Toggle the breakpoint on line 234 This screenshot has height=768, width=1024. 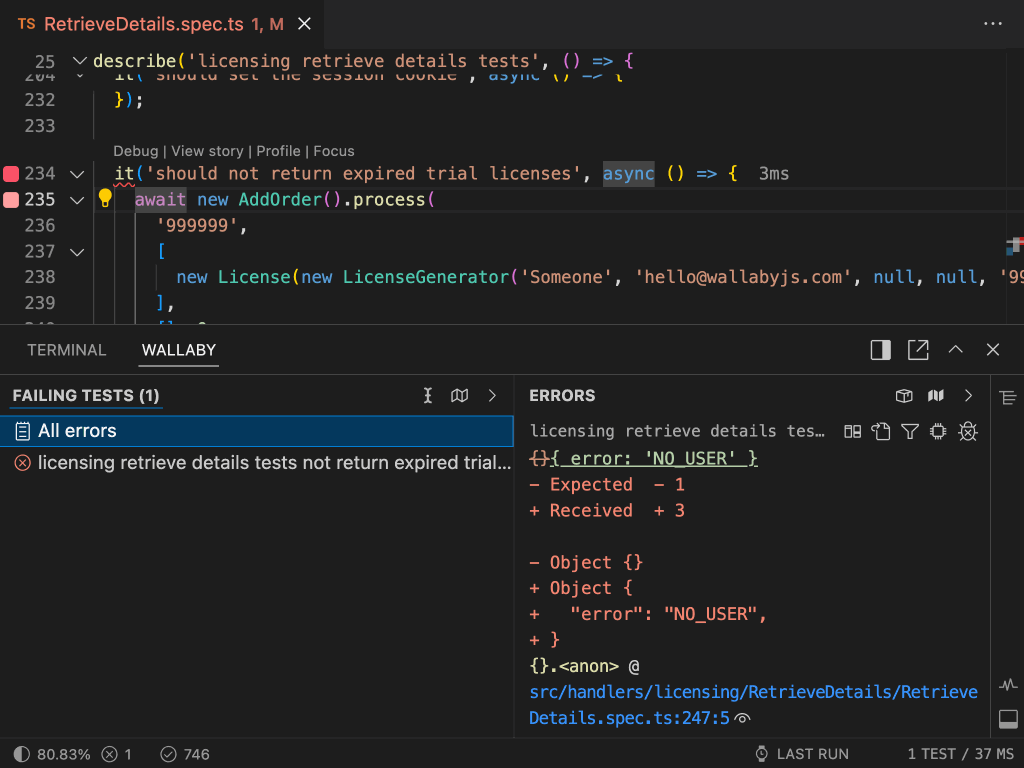click(11, 174)
